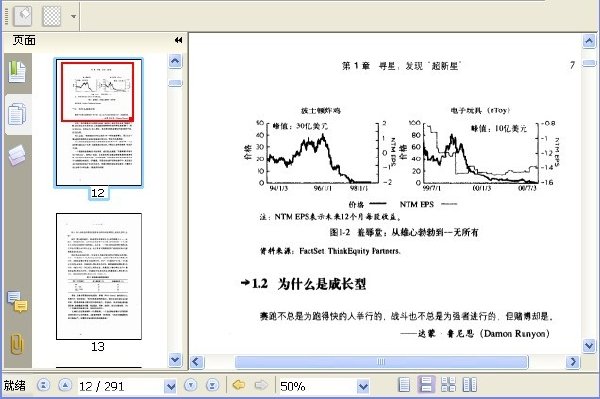This screenshot has width=600, height=399.
Task: Click the document vertical scrollbar thumb
Action: coord(589,63)
